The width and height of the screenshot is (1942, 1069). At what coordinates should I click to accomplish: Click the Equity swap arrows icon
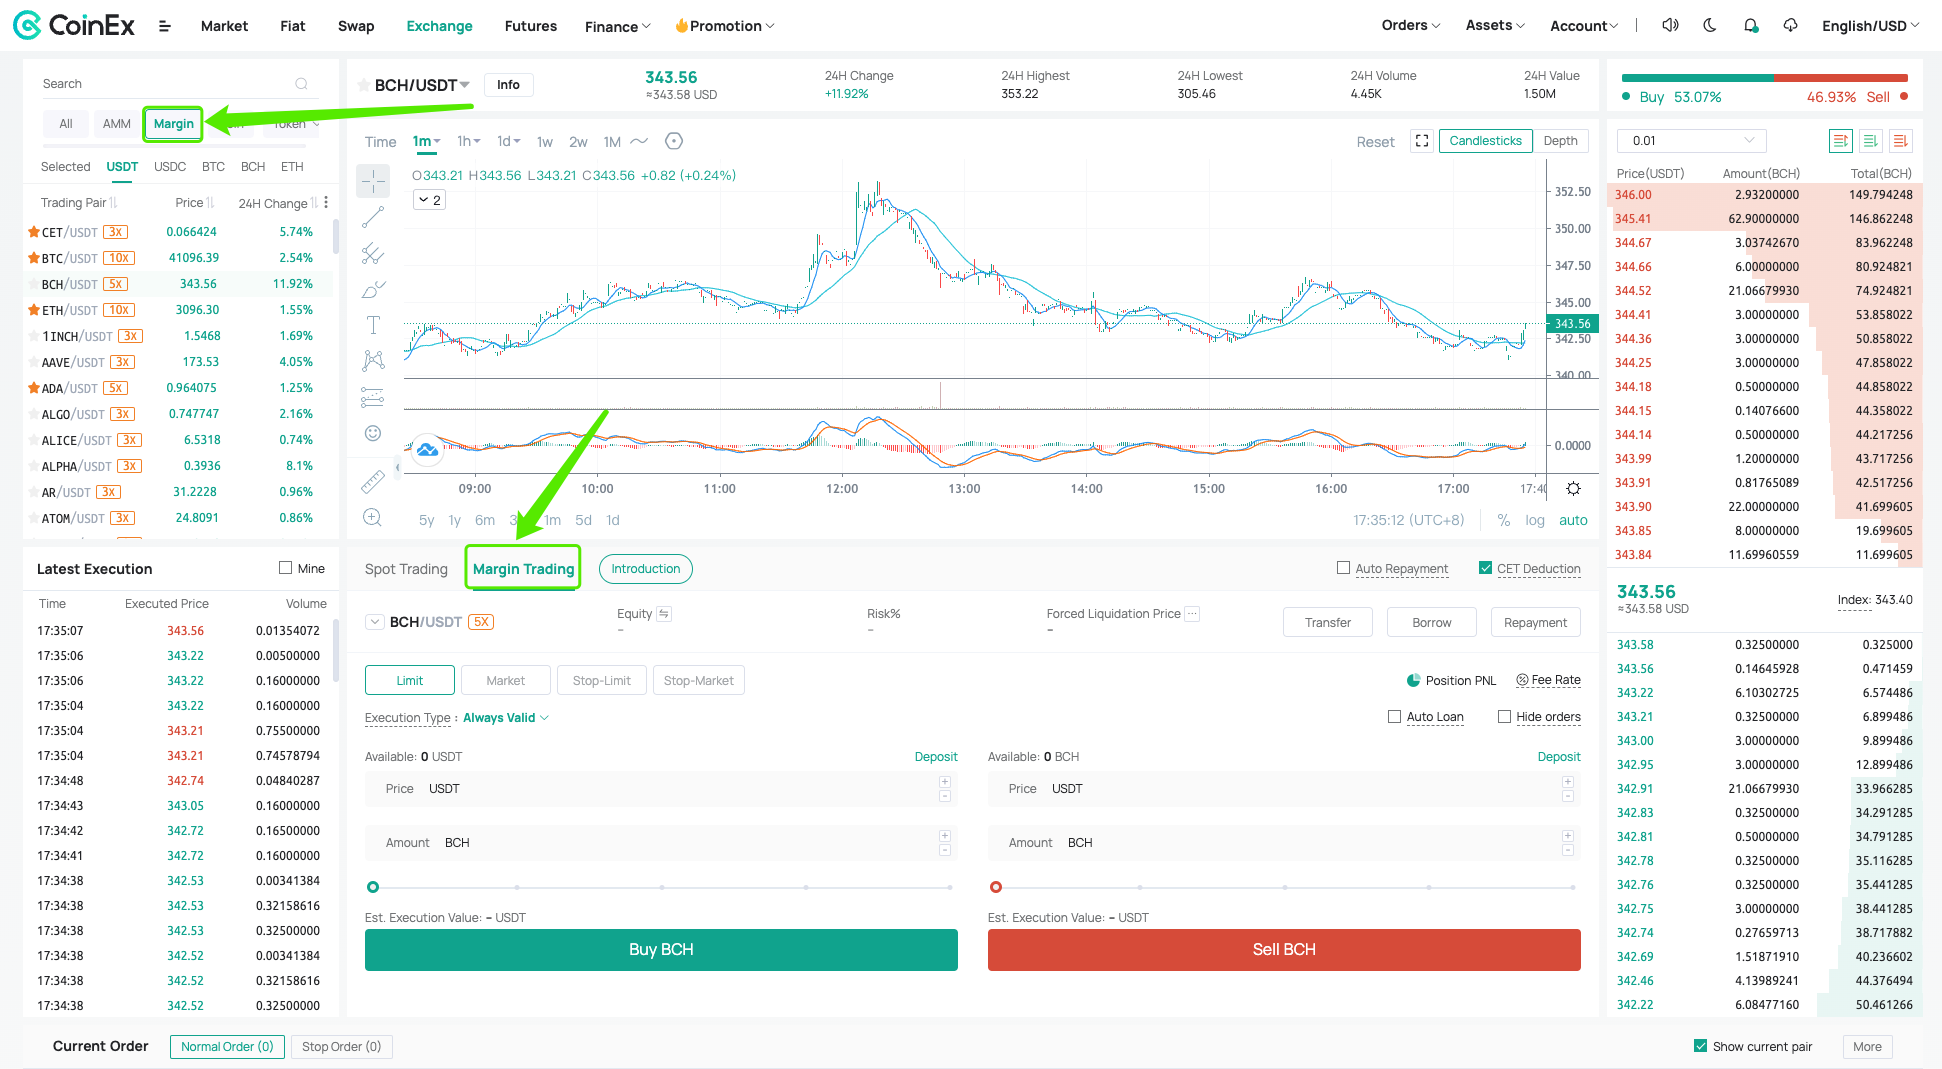click(x=664, y=614)
